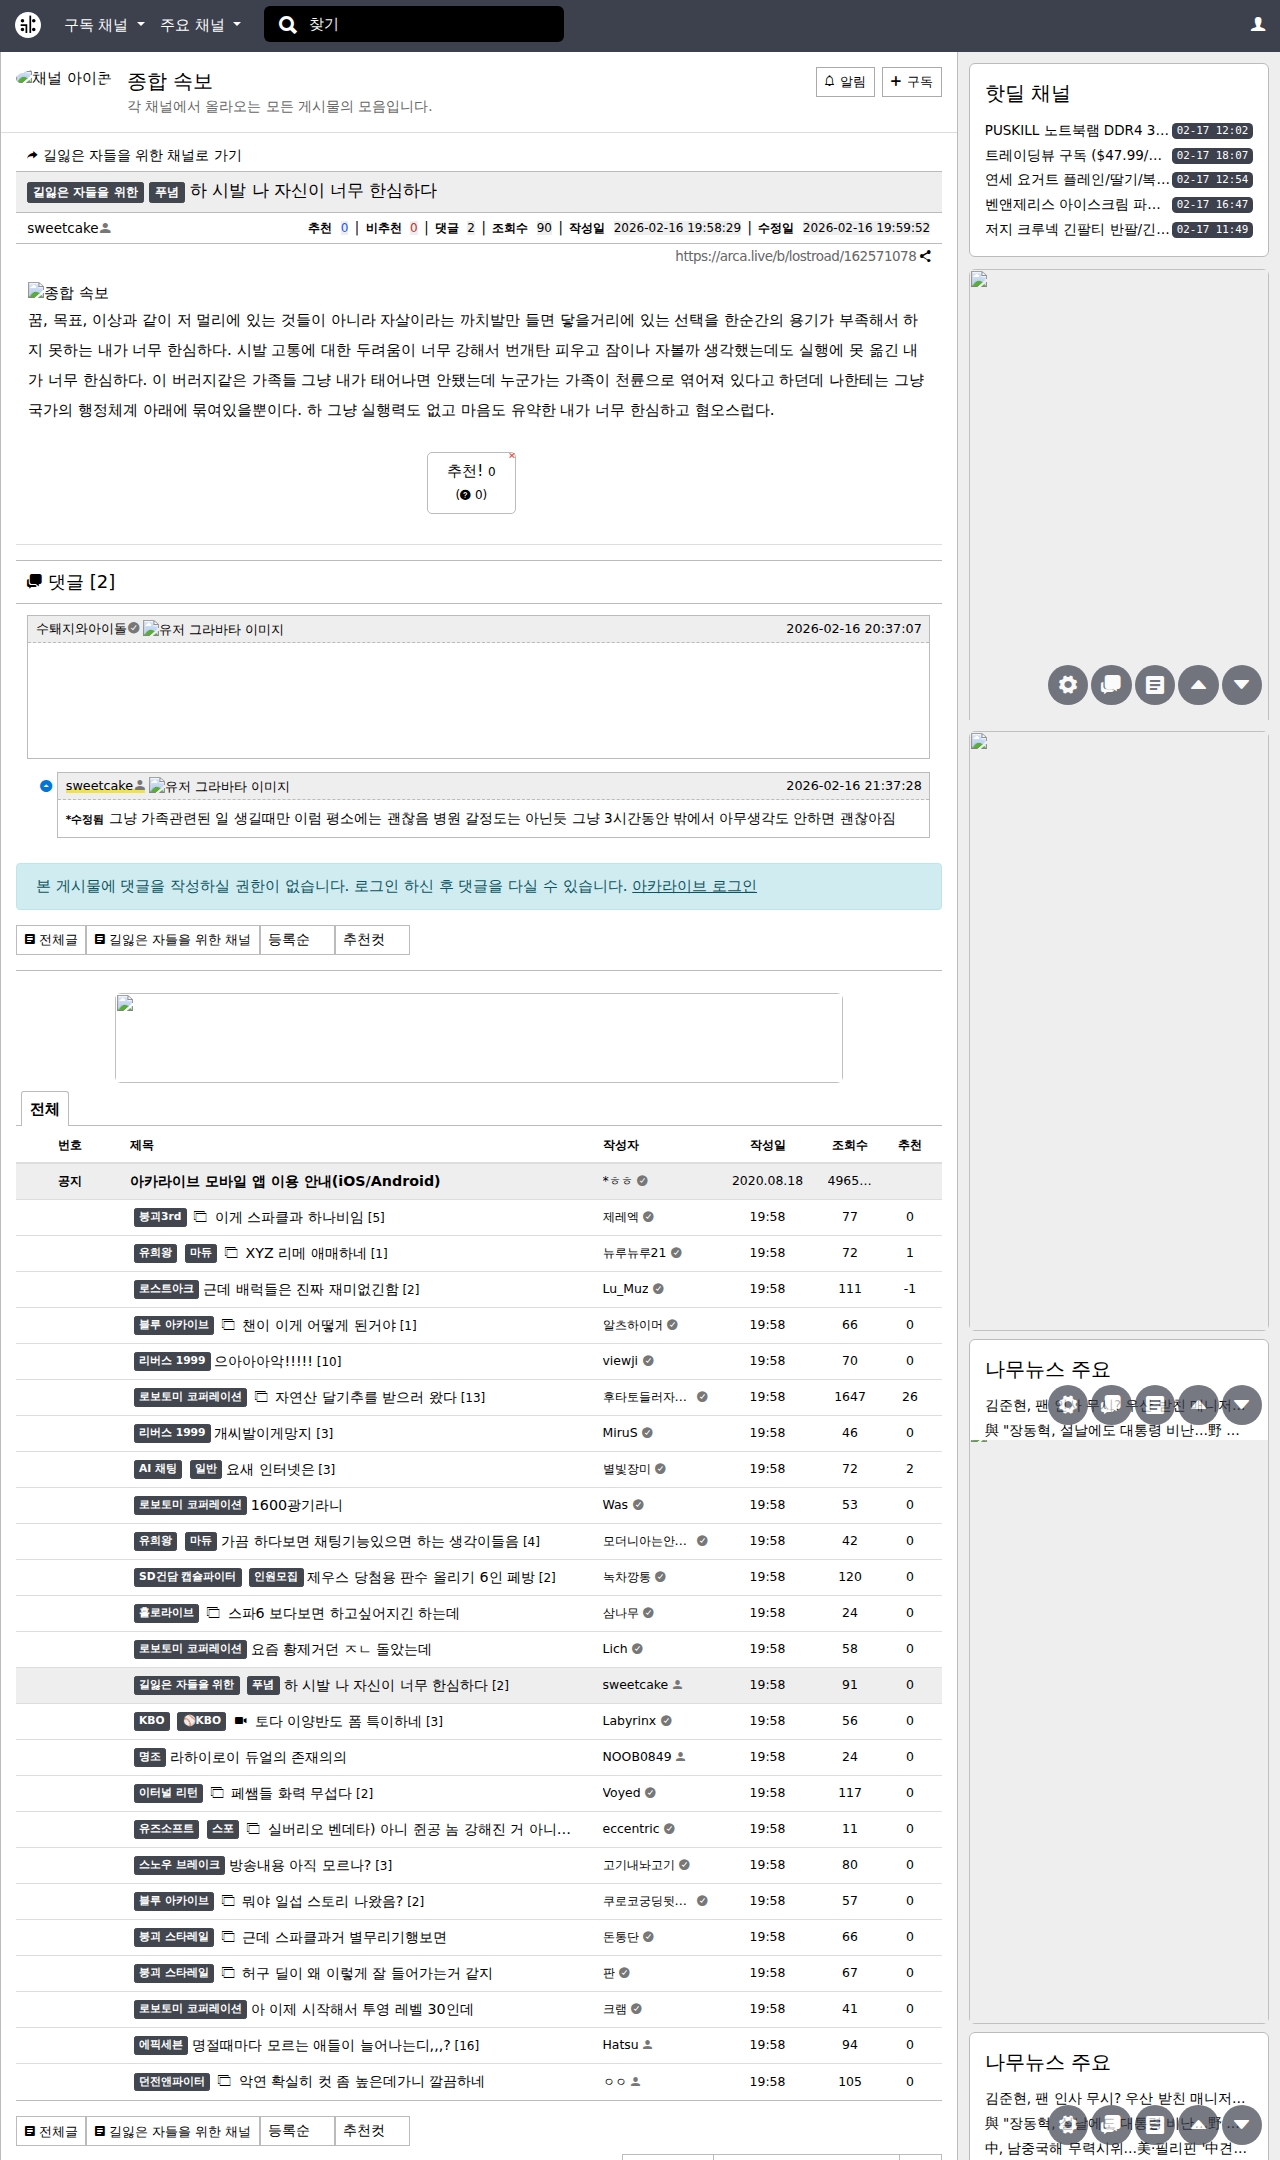
Task: Click the Arca Live logo icon
Action: (28, 25)
